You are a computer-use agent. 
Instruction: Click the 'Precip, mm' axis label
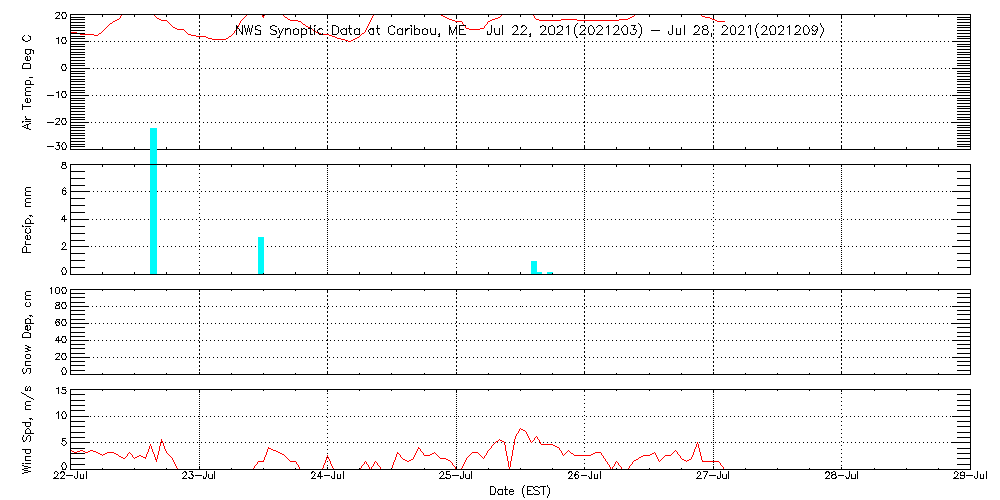pos(28,220)
